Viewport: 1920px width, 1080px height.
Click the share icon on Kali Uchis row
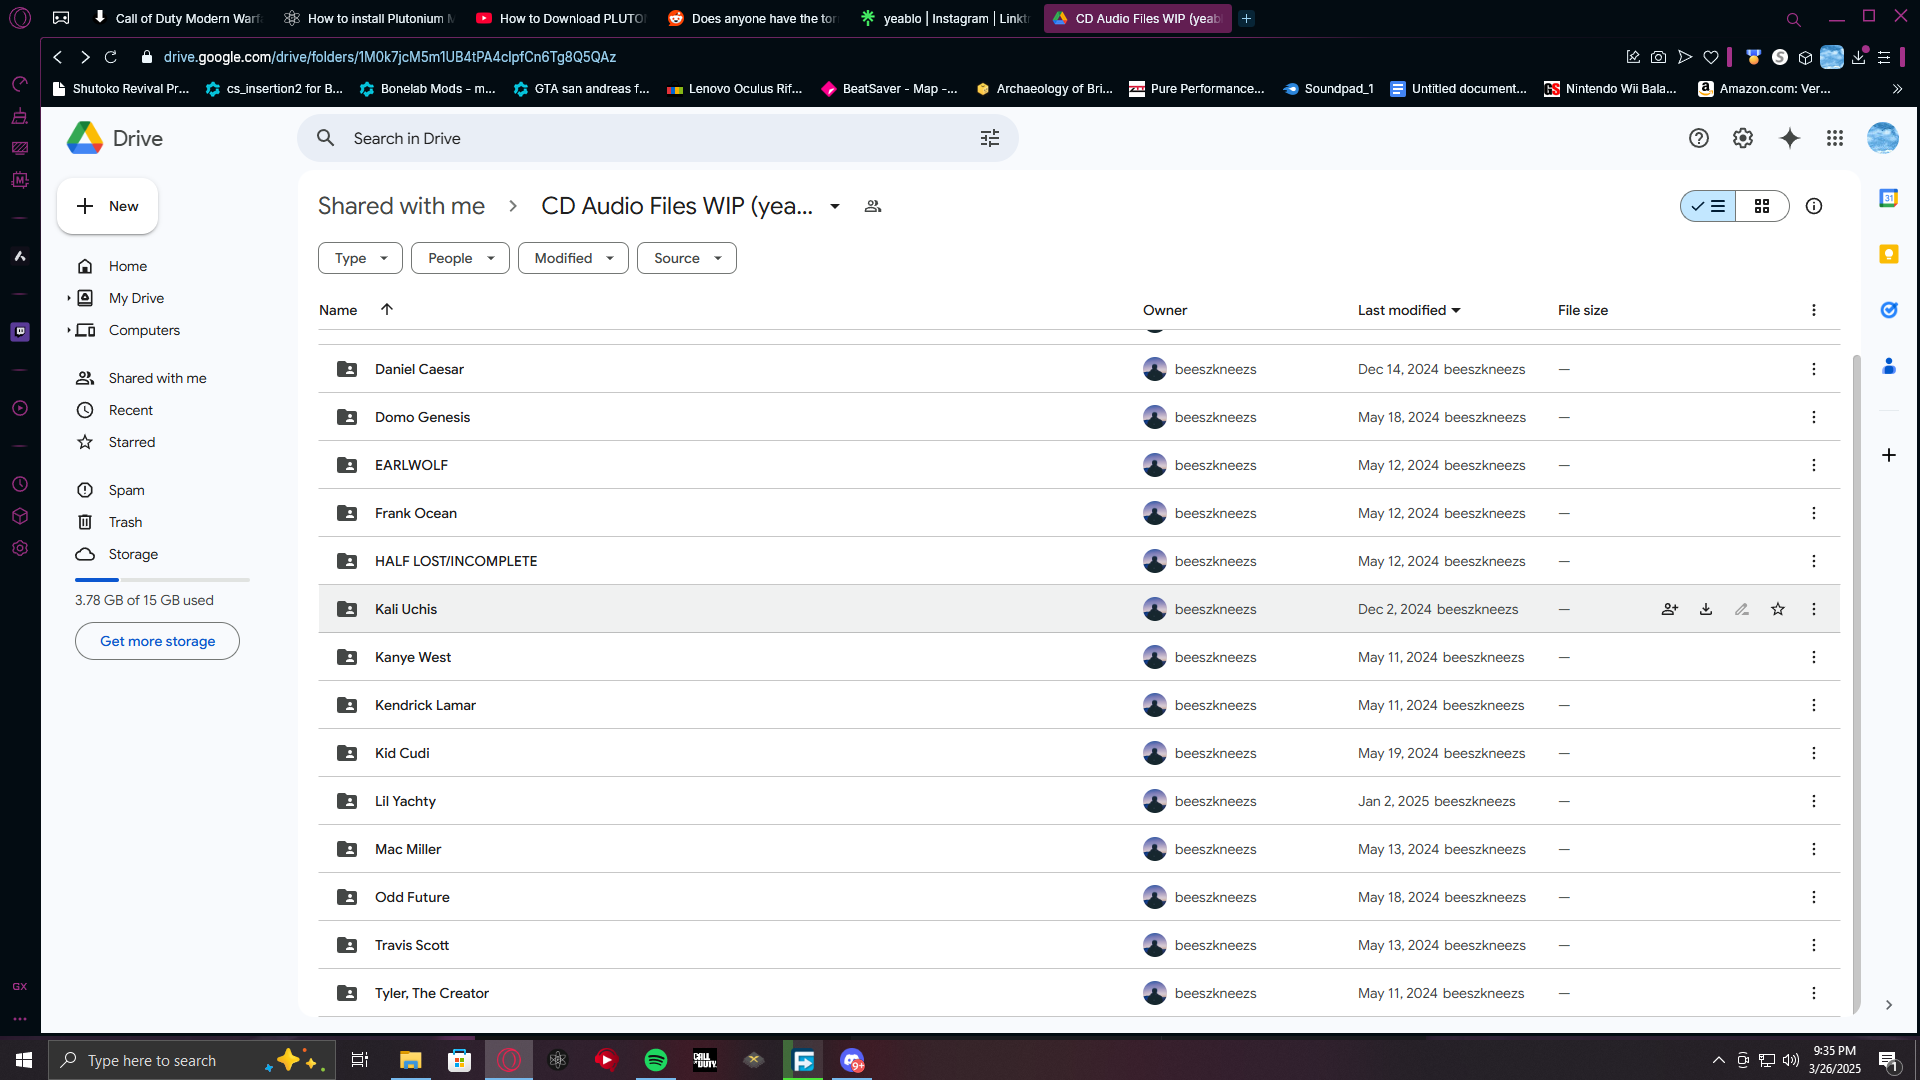pos(1669,609)
